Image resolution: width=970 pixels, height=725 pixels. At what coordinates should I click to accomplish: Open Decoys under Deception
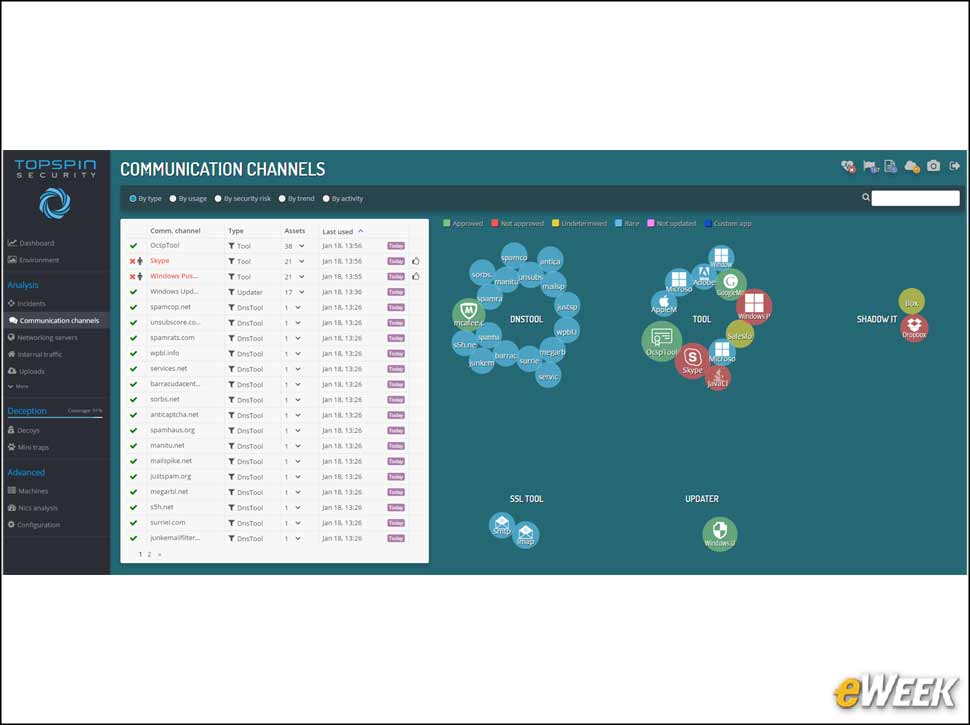pos(24,430)
